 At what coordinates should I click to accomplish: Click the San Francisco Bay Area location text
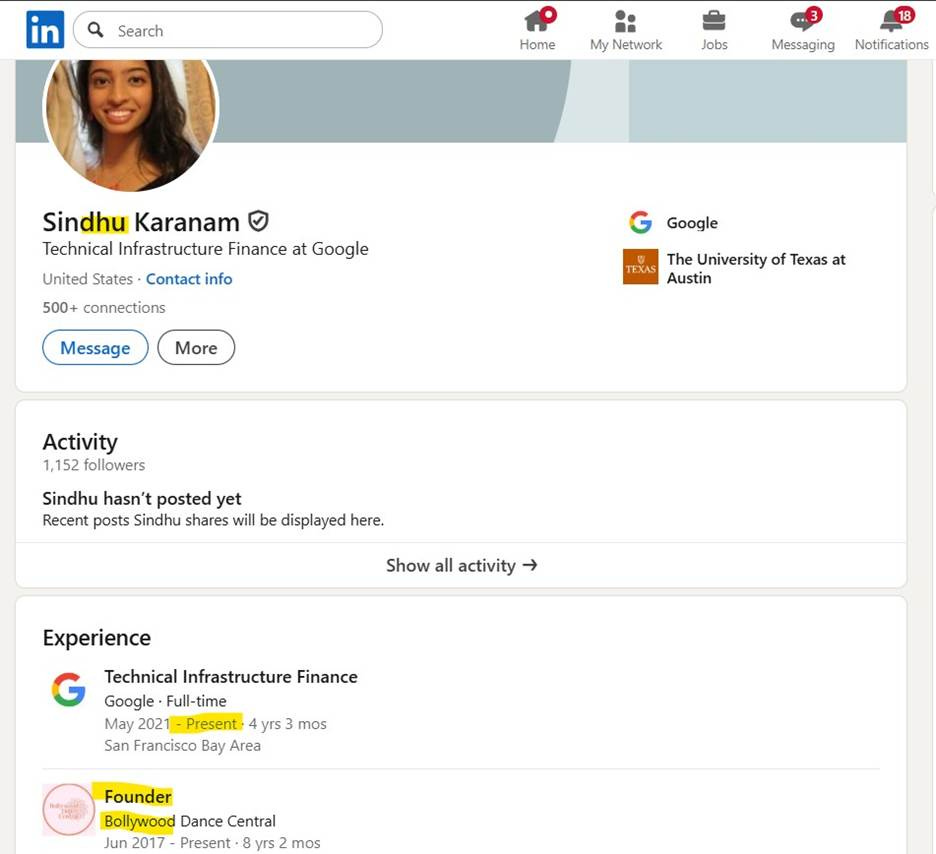(182, 745)
